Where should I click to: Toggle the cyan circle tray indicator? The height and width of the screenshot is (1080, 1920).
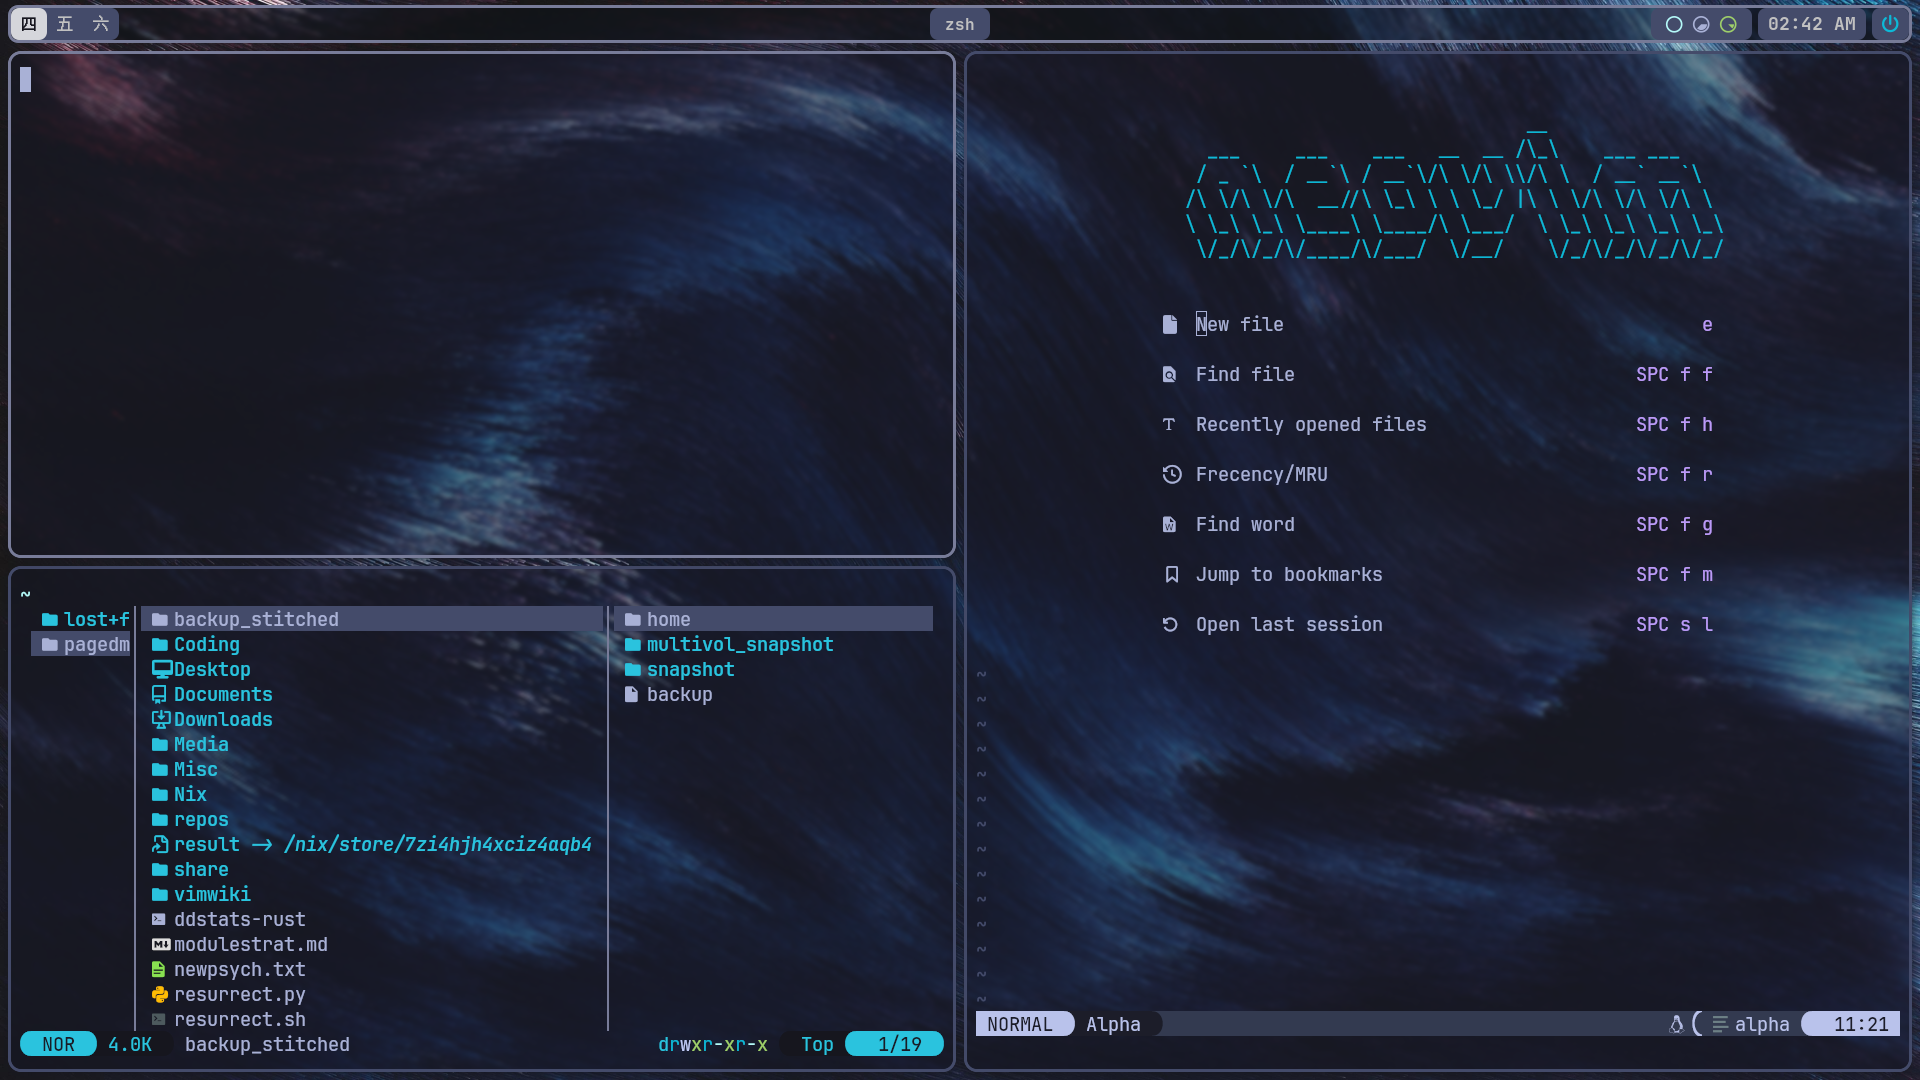(1674, 24)
